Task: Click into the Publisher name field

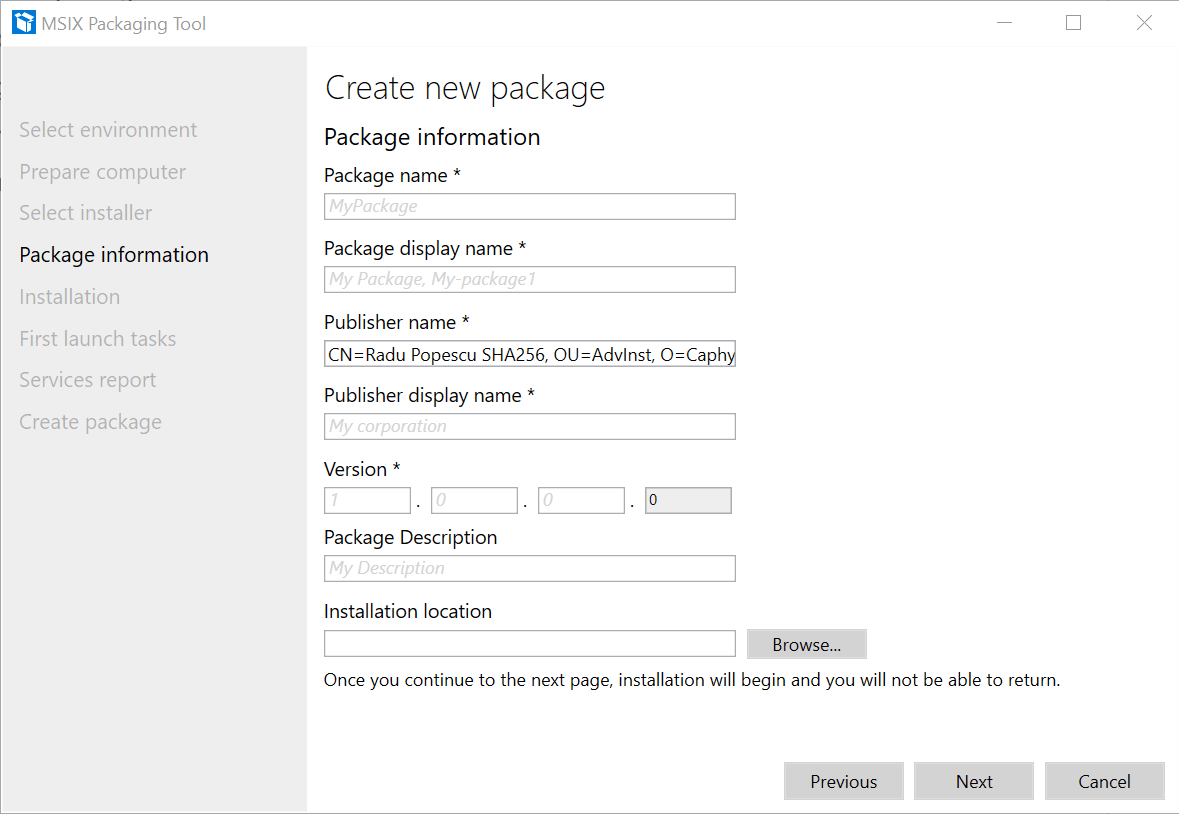Action: point(529,354)
